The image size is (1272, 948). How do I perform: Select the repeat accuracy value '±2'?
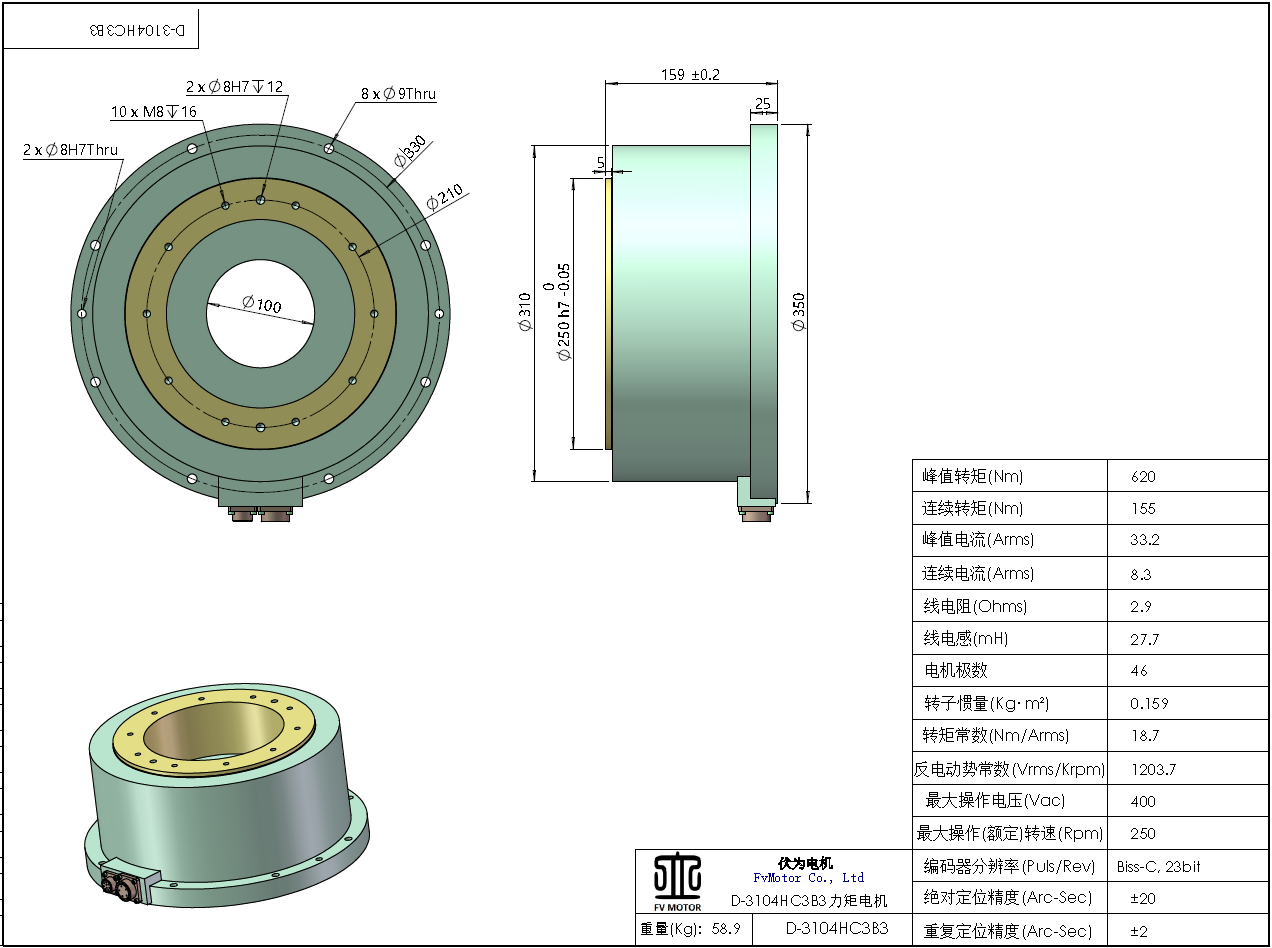click(x=1139, y=932)
